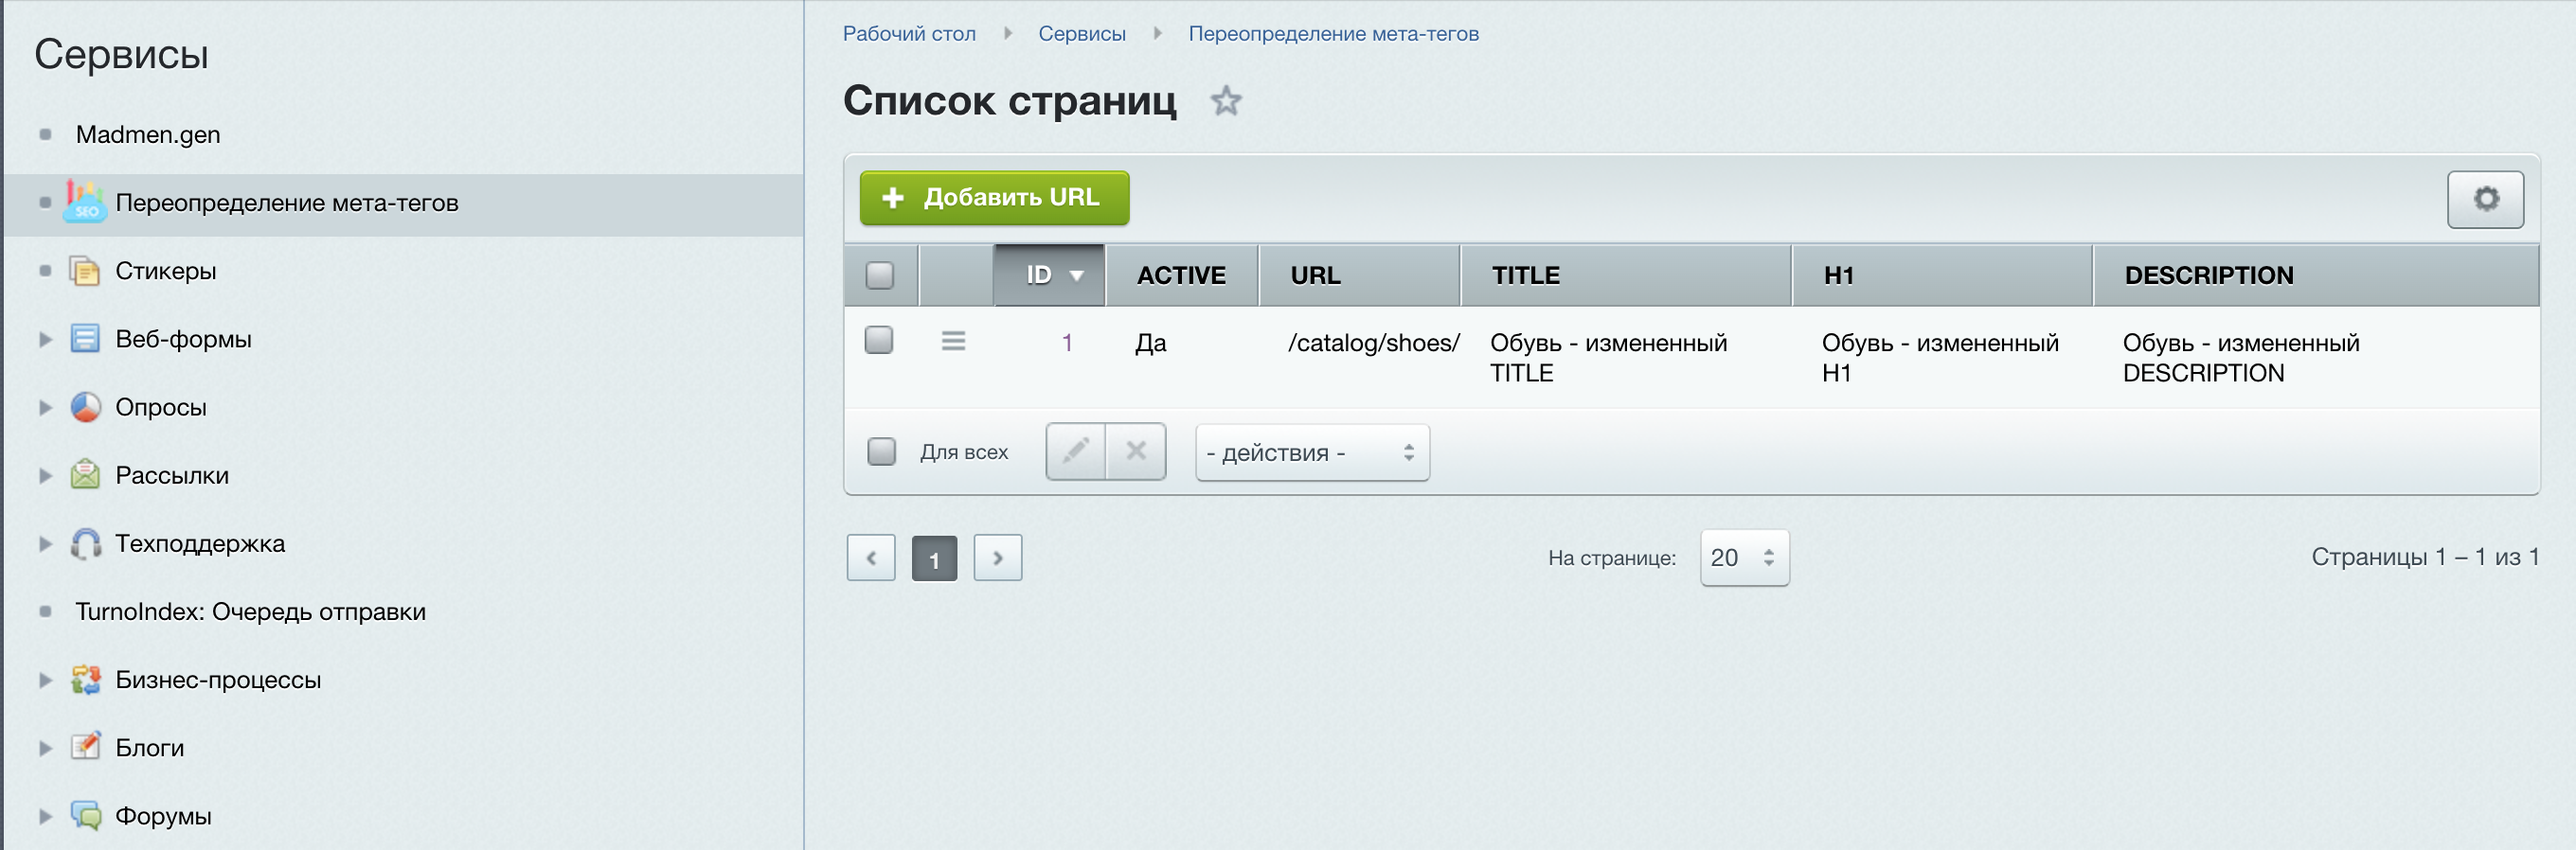This screenshot has width=2576, height=850.
Task: Expand the Веб-формы tree item
Action: click(45, 340)
